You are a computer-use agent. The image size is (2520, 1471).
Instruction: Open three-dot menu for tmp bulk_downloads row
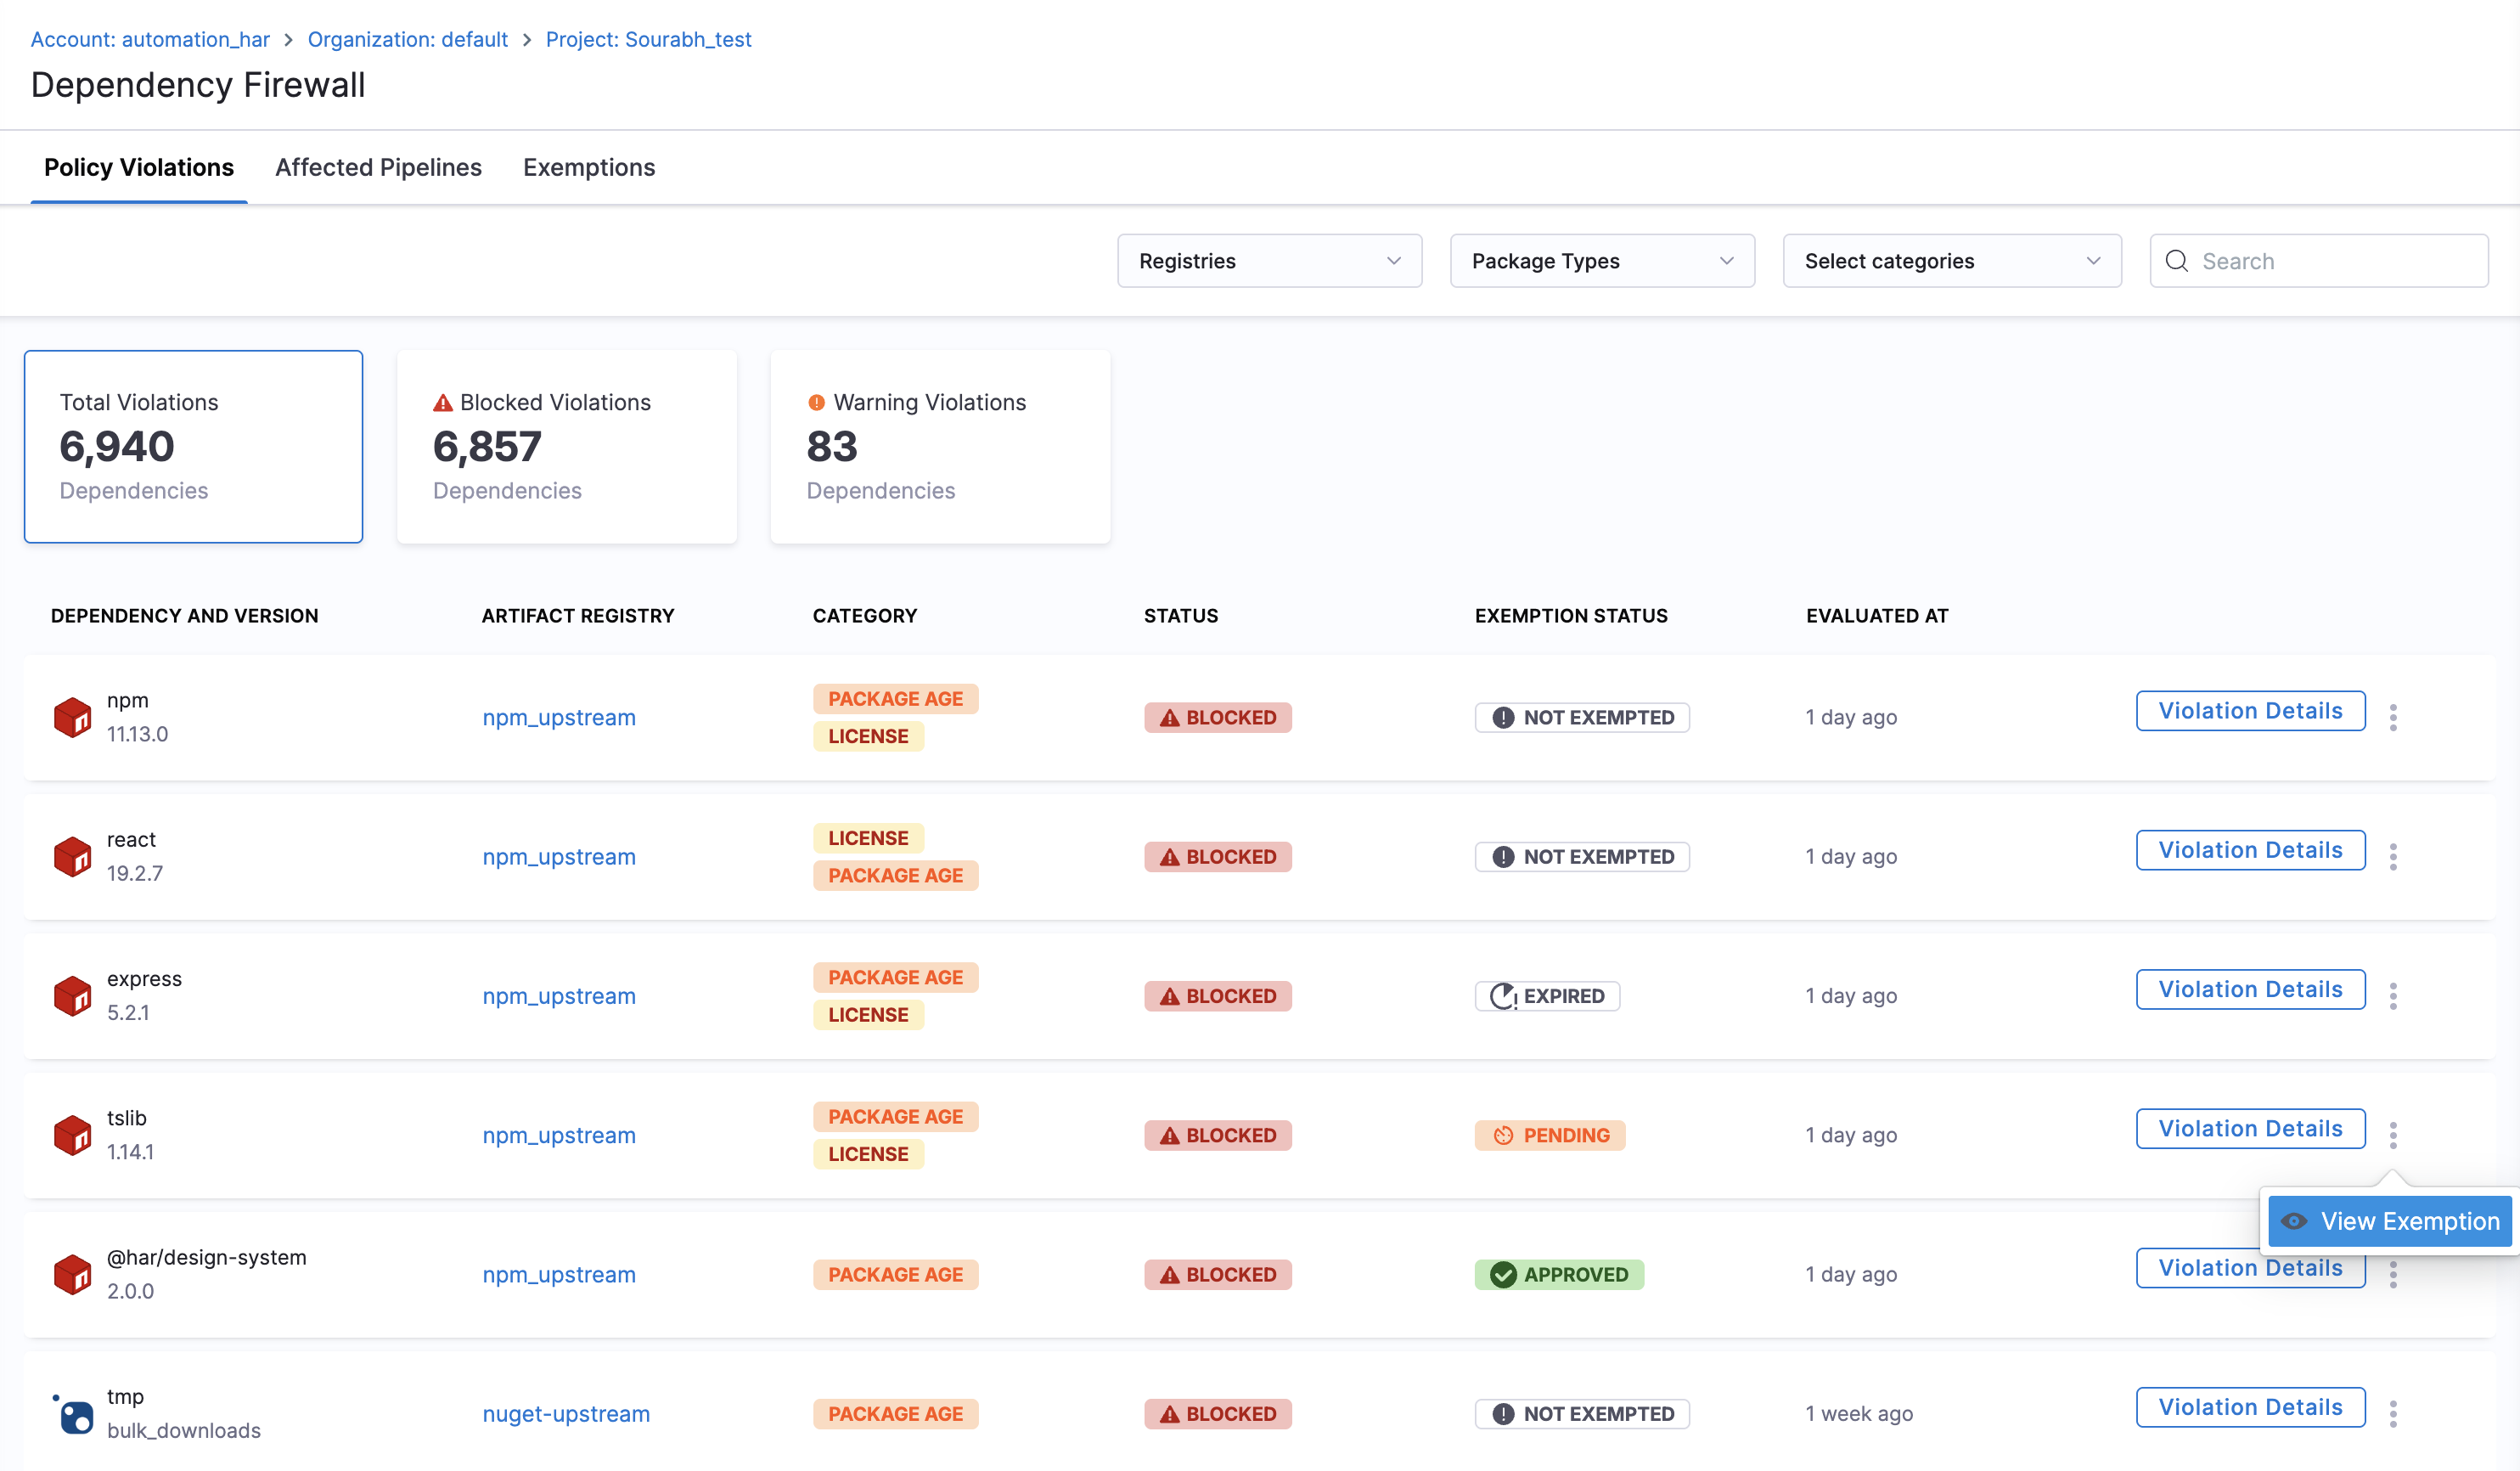2392,1413
